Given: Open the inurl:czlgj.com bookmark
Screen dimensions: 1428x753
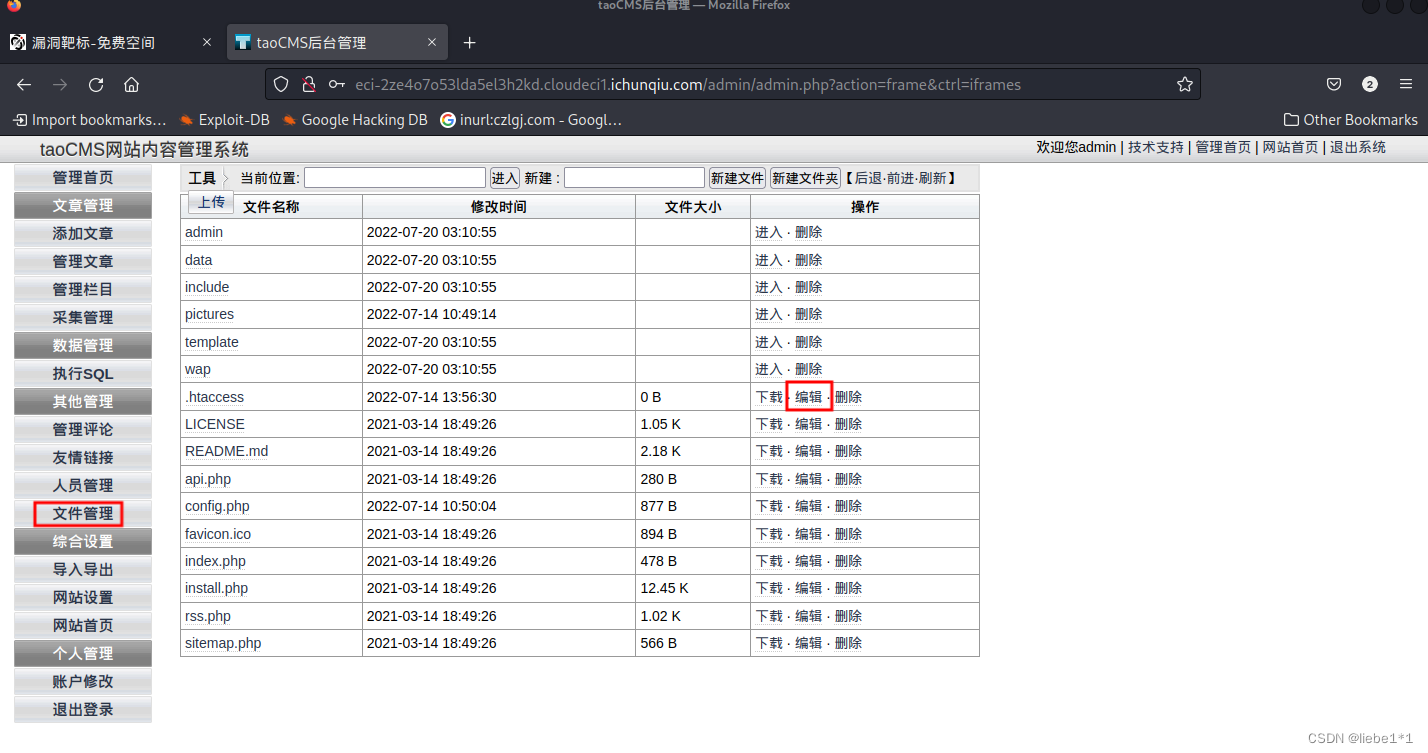Looking at the screenshot, I should 531,120.
